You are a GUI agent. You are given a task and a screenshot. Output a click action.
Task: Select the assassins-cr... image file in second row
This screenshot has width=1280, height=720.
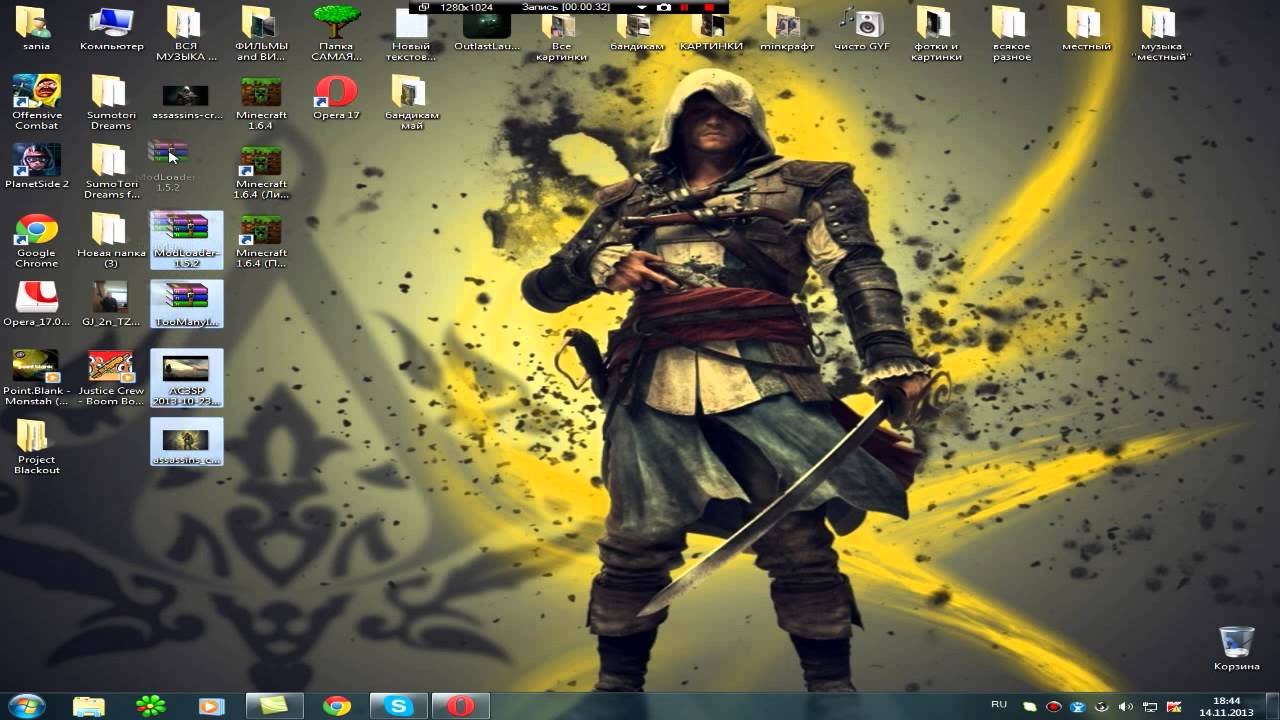point(186,100)
